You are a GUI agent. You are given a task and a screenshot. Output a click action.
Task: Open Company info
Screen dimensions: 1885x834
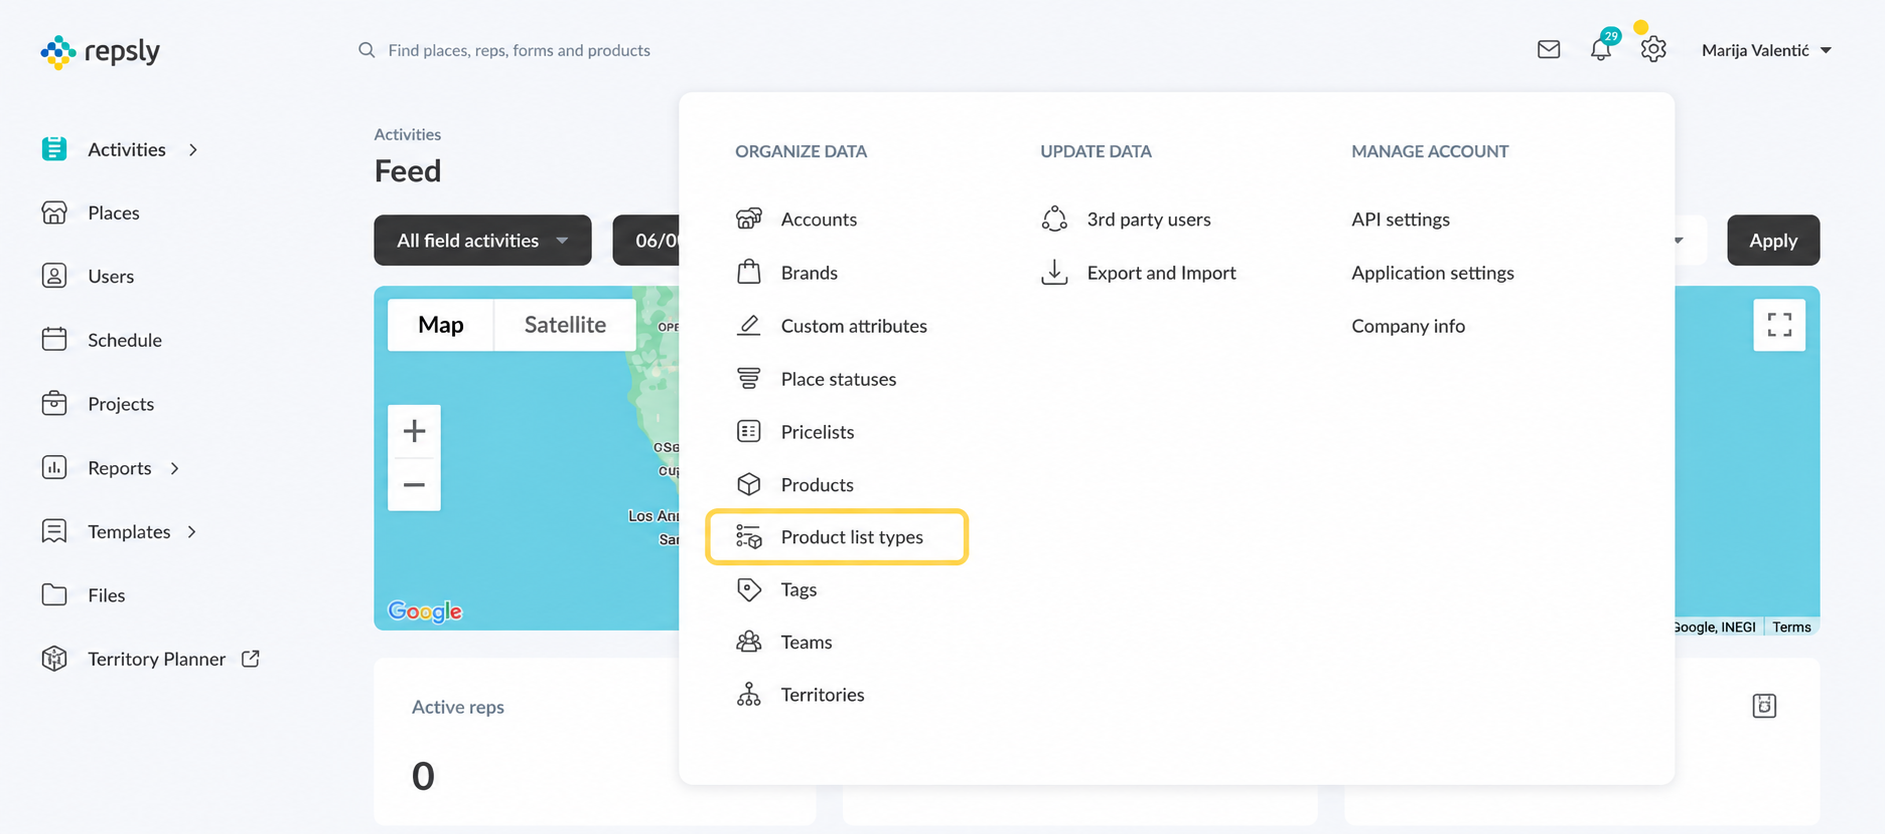click(x=1408, y=325)
